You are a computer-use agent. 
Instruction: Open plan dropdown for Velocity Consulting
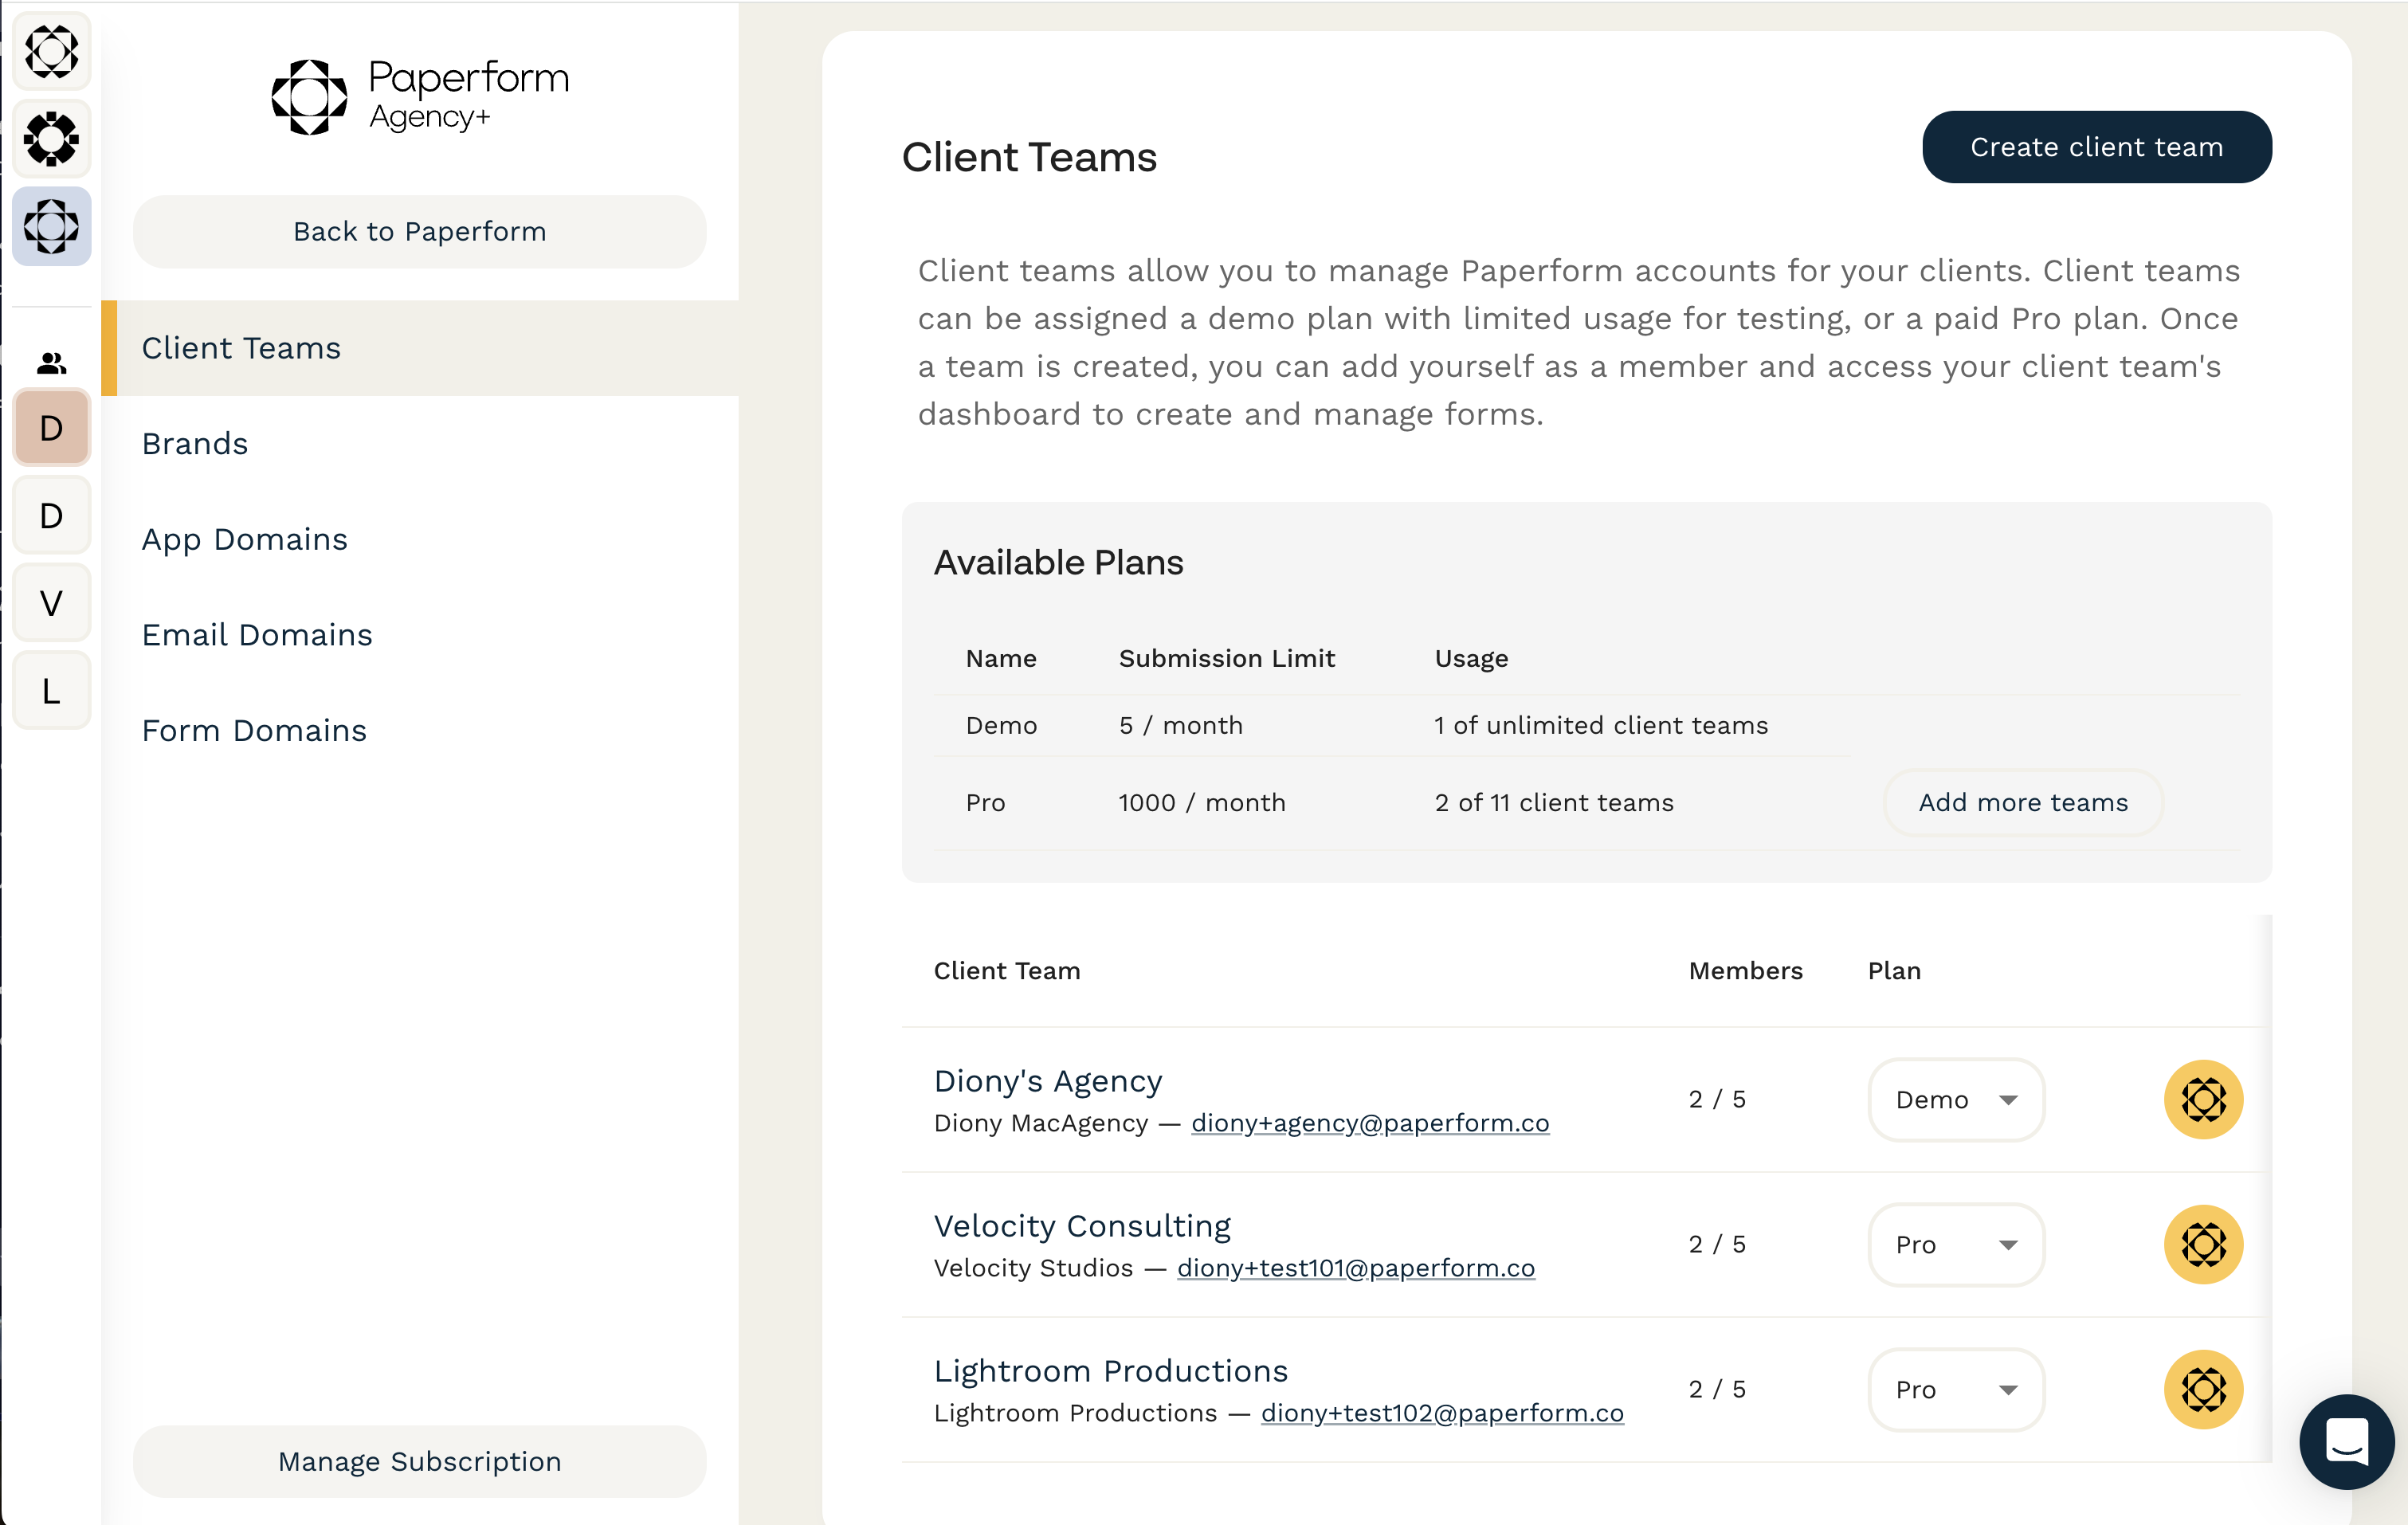pos(1955,1244)
